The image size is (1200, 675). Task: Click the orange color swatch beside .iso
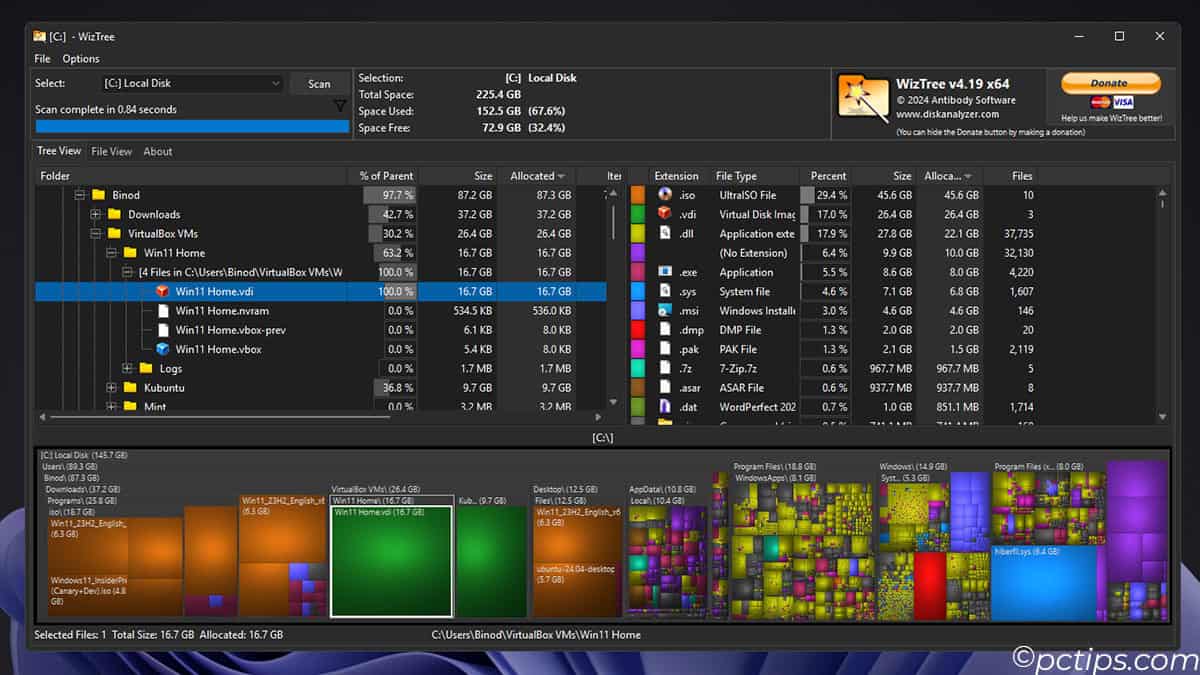coord(637,195)
